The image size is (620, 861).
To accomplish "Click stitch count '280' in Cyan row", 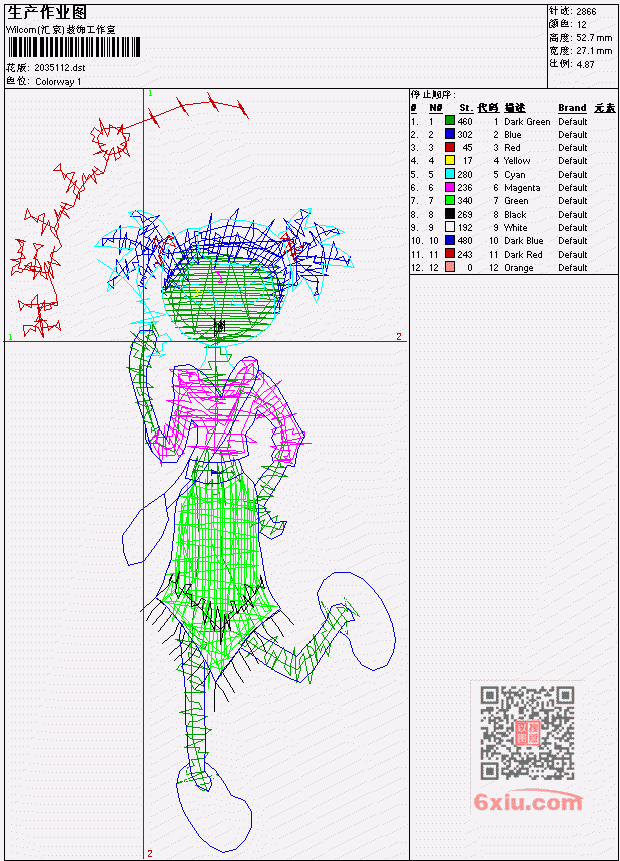I will 465,175.
